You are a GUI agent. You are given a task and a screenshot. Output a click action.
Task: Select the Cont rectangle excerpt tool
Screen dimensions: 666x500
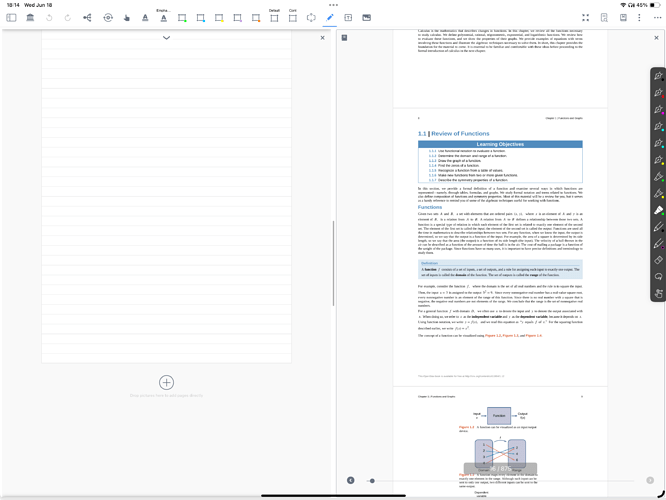coord(293,16)
